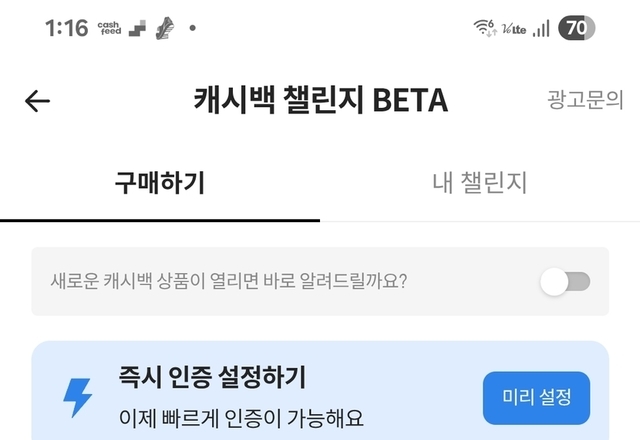Tap the 캐시백 챌린지 BETA title
The height and width of the screenshot is (440, 640).
pyautogui.click(x=321, y=100)
